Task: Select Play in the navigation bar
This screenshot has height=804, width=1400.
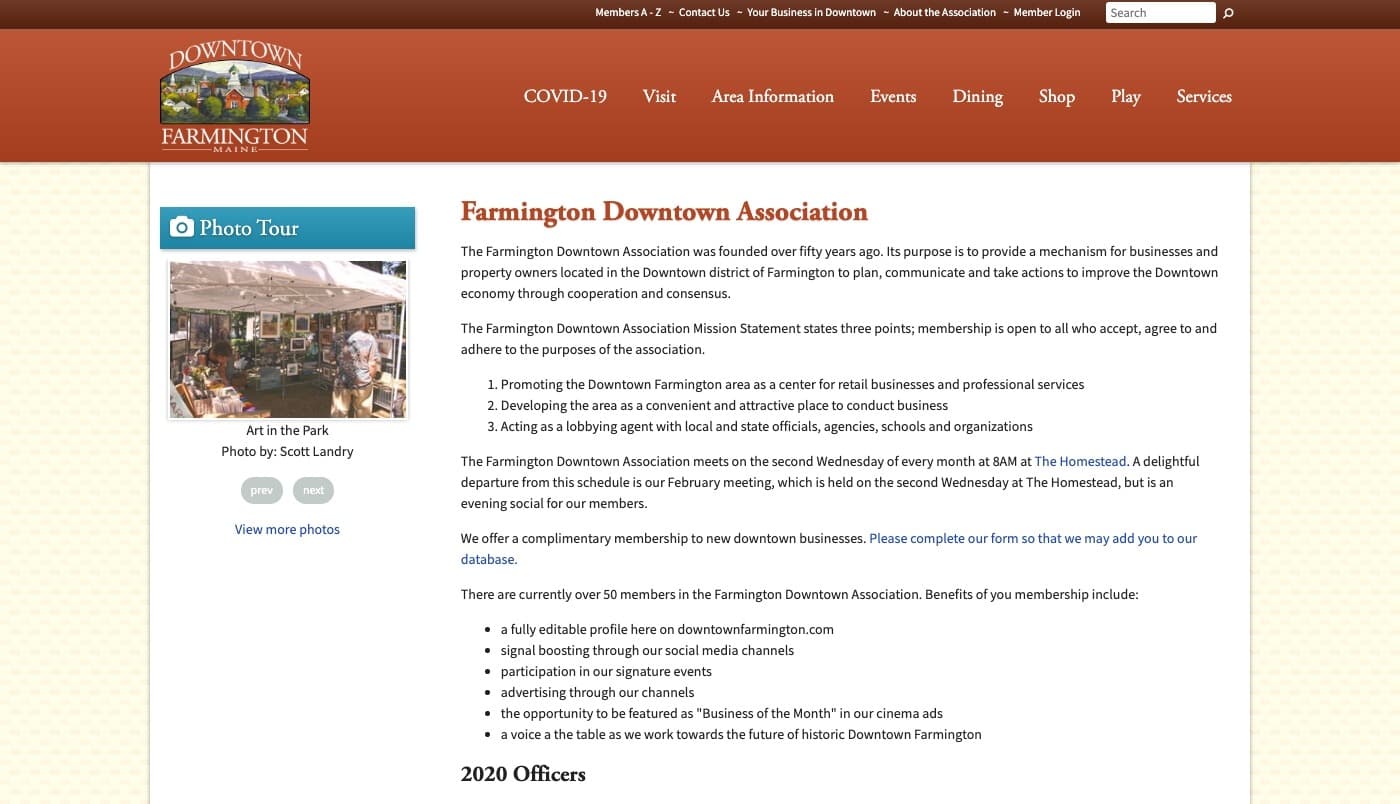Action: click(x=1125, y=96)
